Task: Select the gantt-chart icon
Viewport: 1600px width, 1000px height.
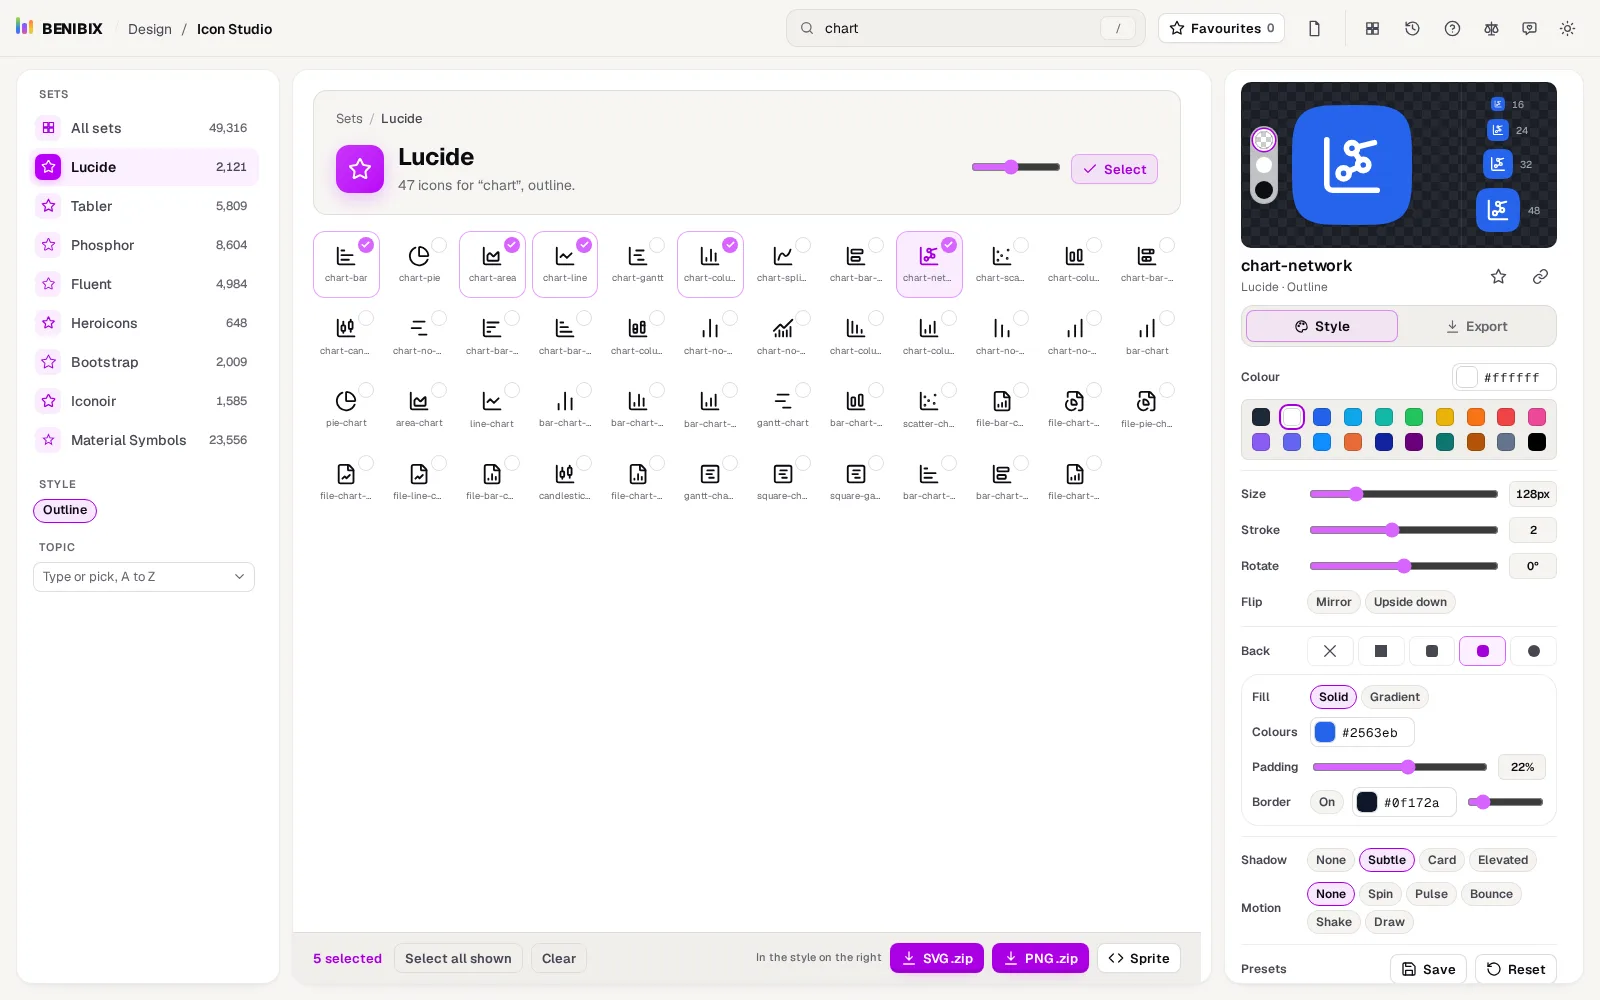Action: 783,409
